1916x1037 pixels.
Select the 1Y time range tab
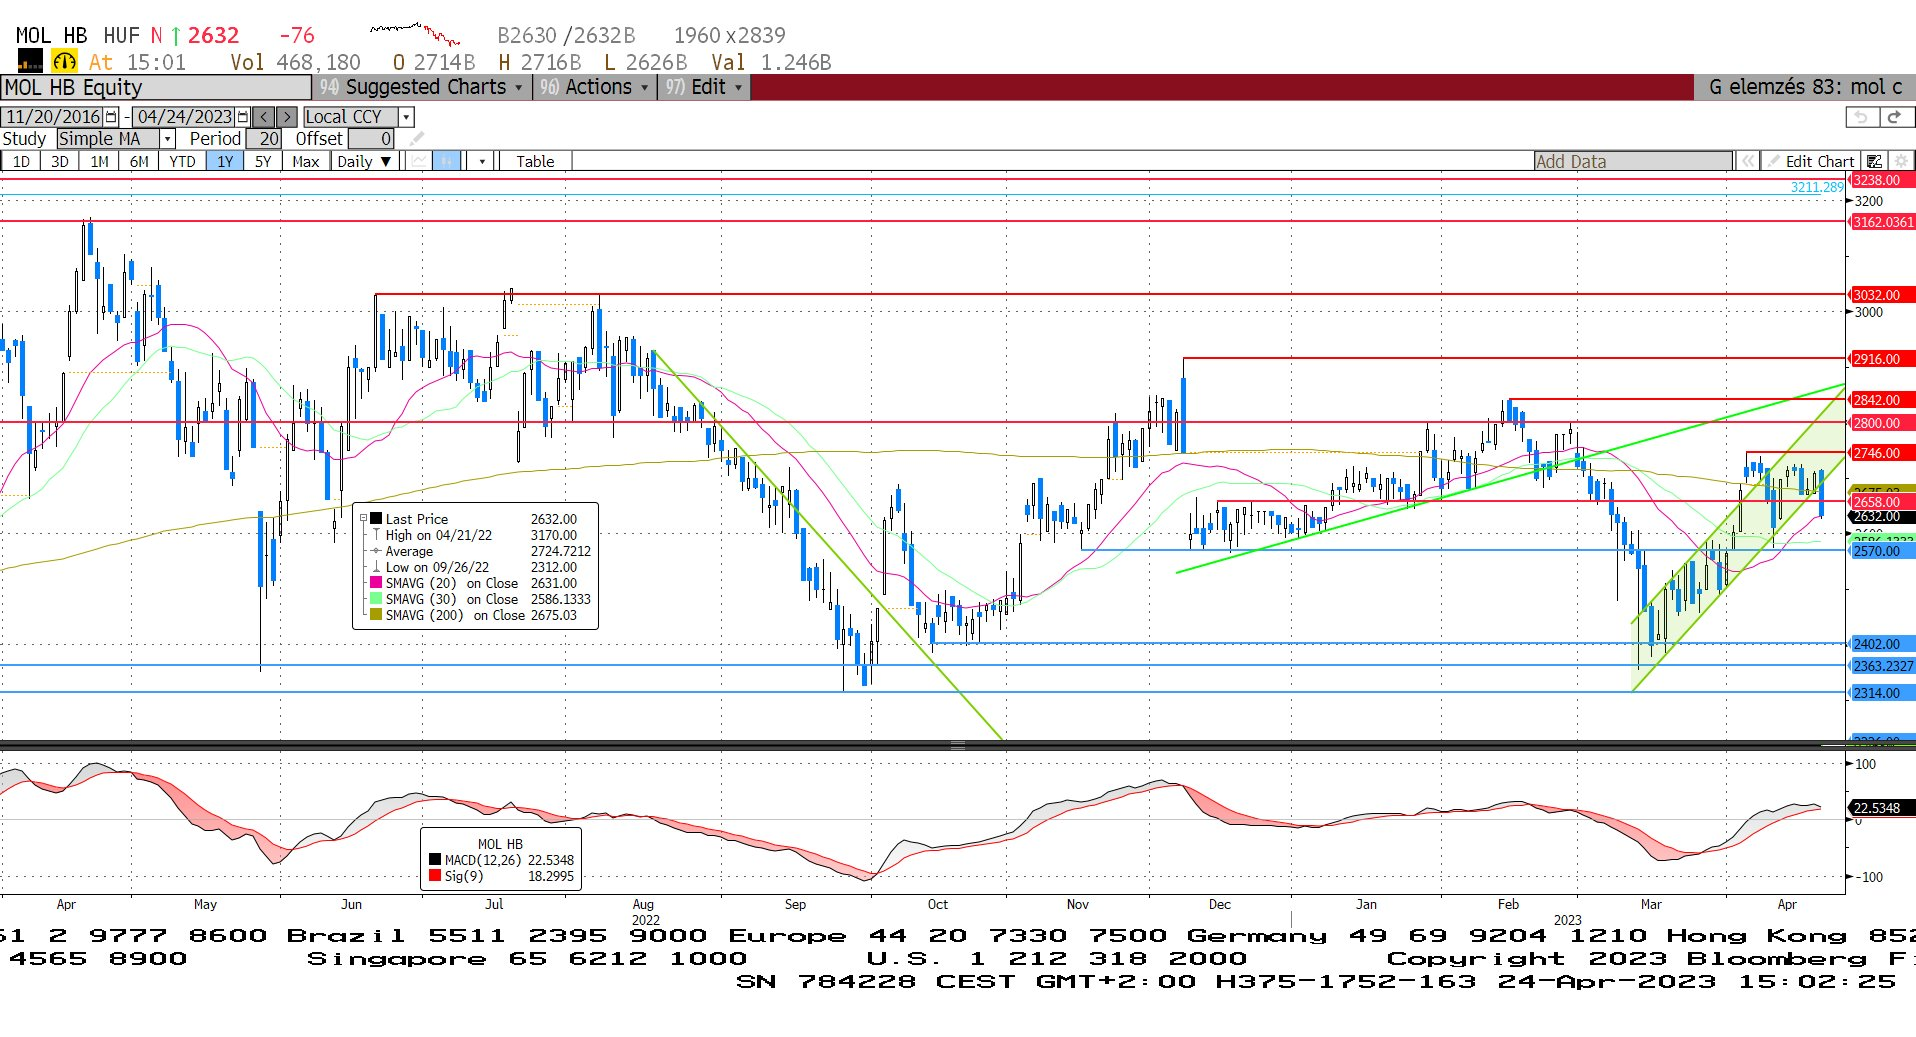click(x=225, y=161)
